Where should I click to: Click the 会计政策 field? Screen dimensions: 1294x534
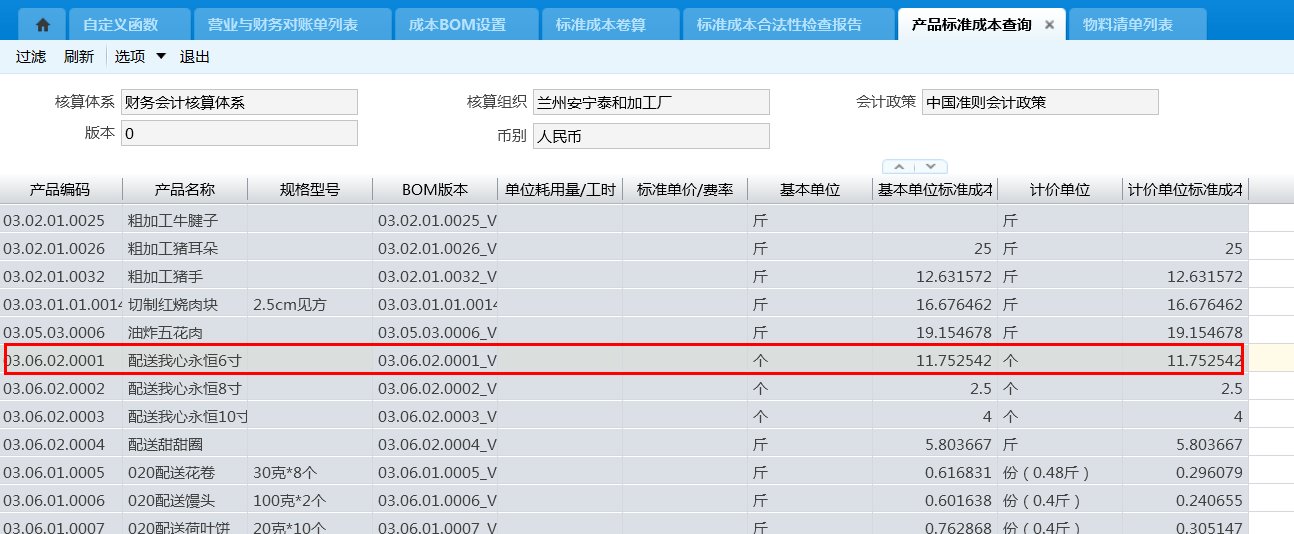click(x=1040, y=102)
